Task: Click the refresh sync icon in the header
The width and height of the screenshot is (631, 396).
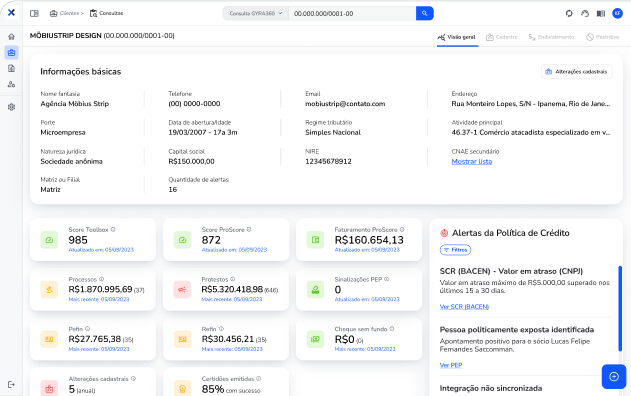Action: 569,13
